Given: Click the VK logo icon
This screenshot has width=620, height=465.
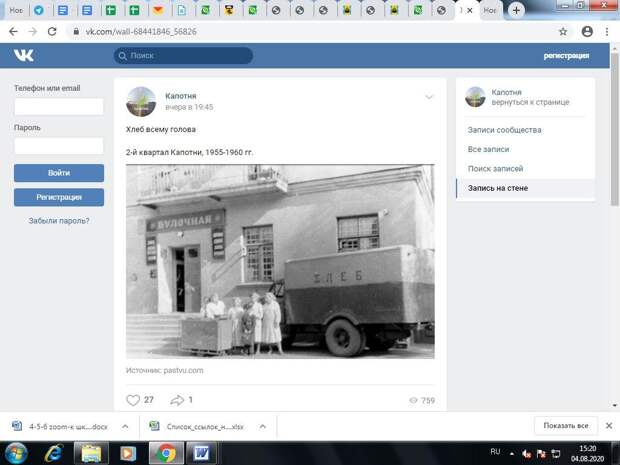Looking at the screenshot, I should click(x=23, y=55).
